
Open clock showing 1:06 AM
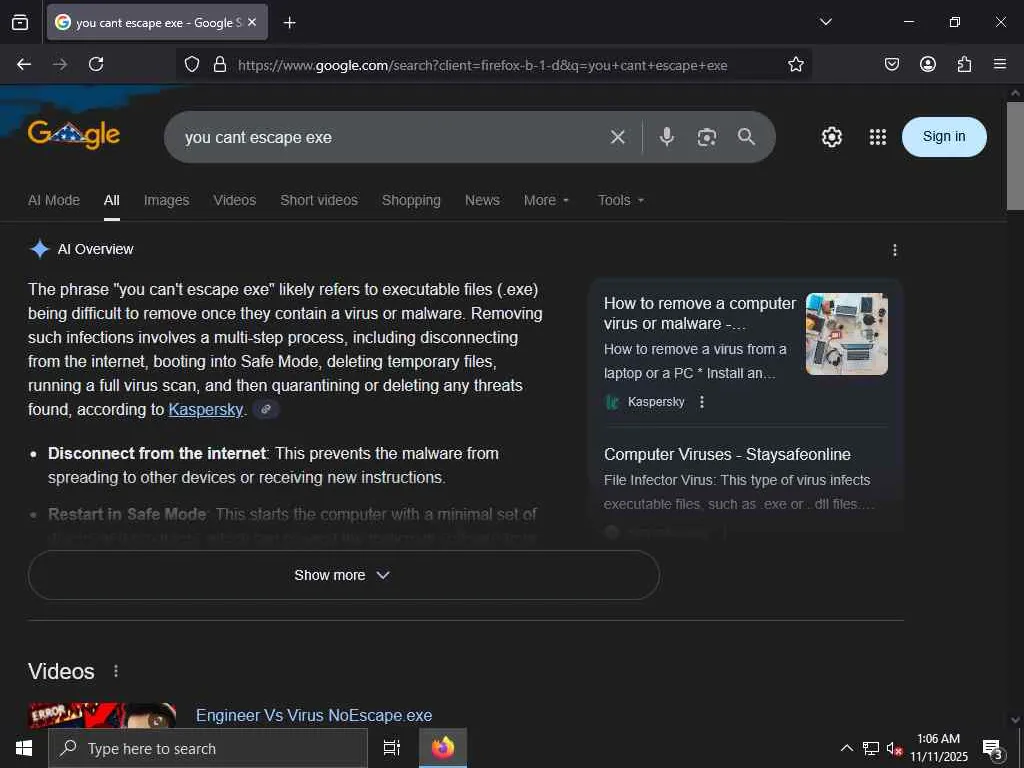click(x=938, y=748)
